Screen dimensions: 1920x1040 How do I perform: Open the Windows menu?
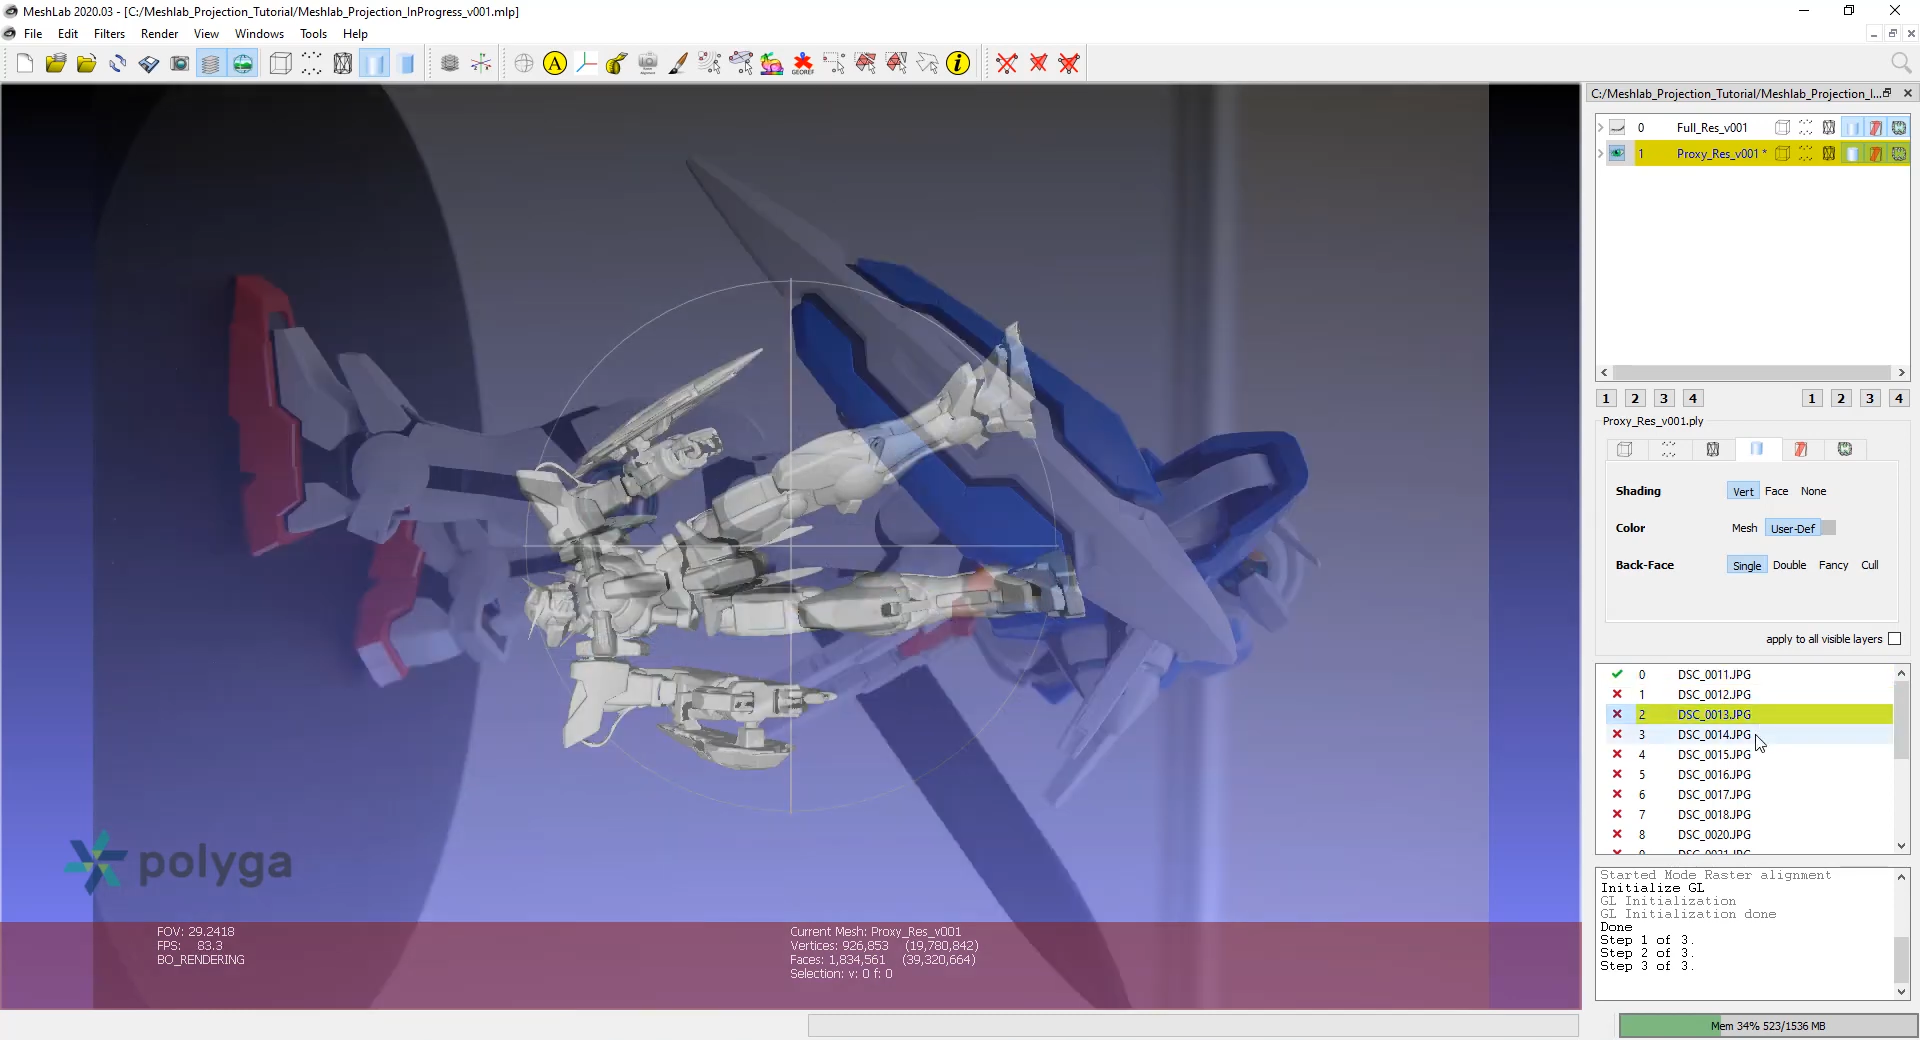(259, 34)
